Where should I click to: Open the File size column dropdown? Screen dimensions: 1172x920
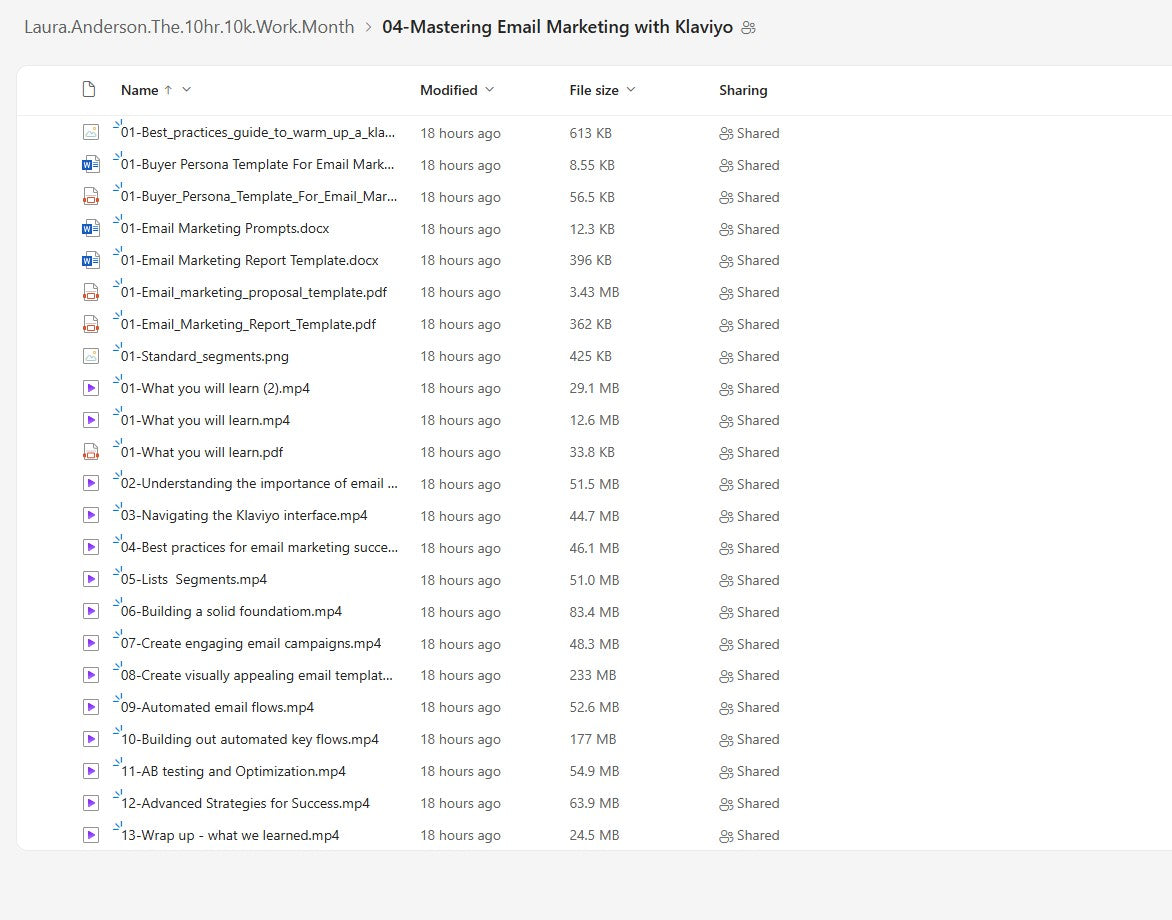(631, 90)
